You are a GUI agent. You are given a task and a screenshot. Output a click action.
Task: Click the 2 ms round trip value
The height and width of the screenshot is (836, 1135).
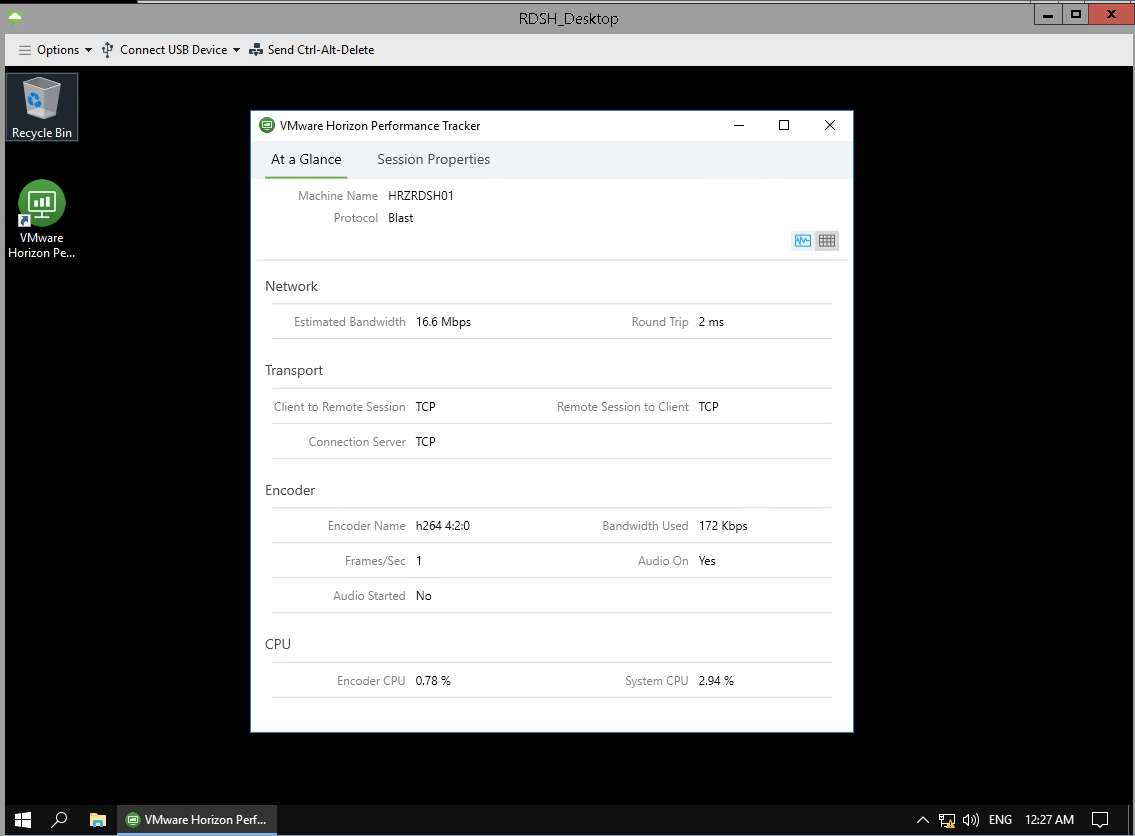[x=711, y=322]
